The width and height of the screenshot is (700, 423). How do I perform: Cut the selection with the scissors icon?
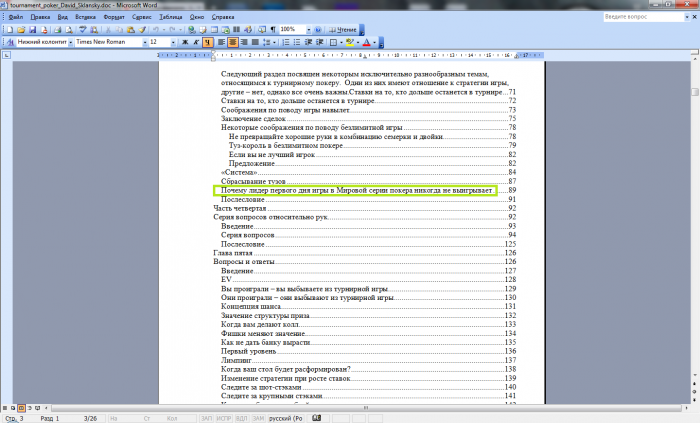pyautogui.click(x=108, y=30)
